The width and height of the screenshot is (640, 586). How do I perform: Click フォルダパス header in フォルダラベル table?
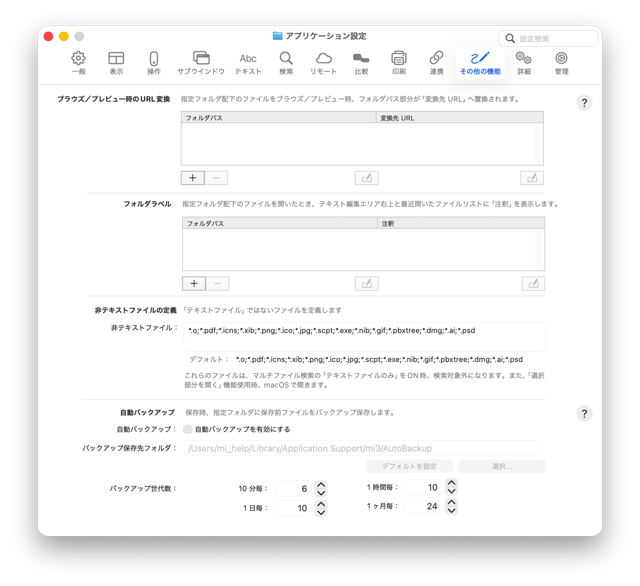coord(280,224)
